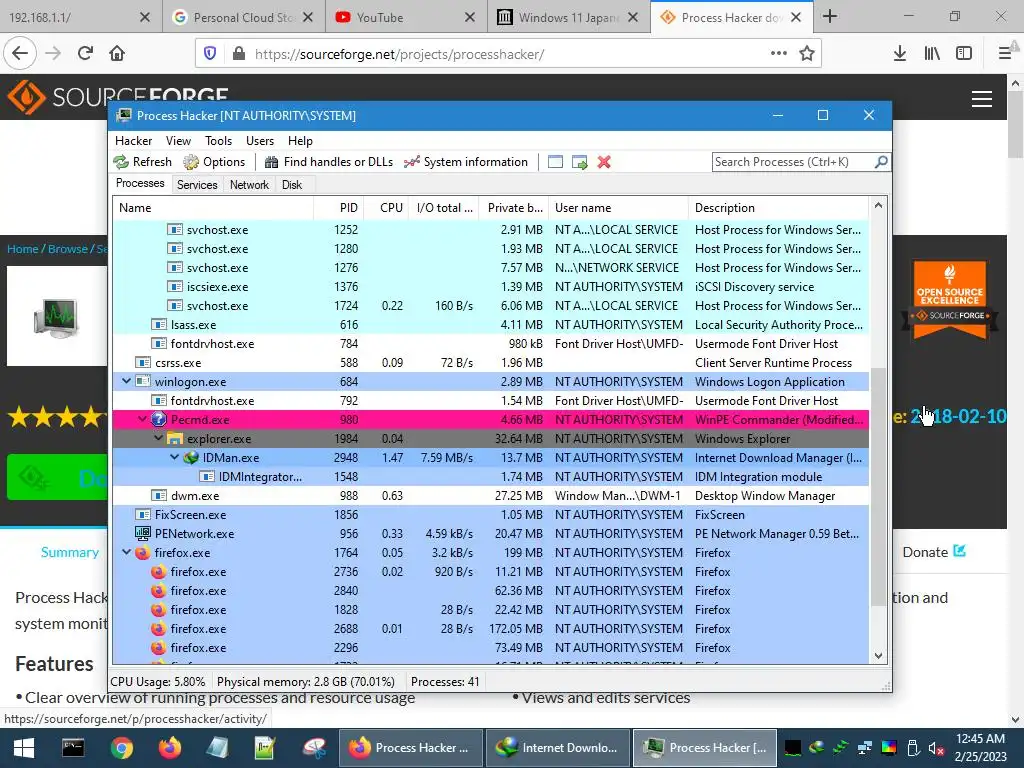Click the tracking protection shield icon

click(210, 54)
